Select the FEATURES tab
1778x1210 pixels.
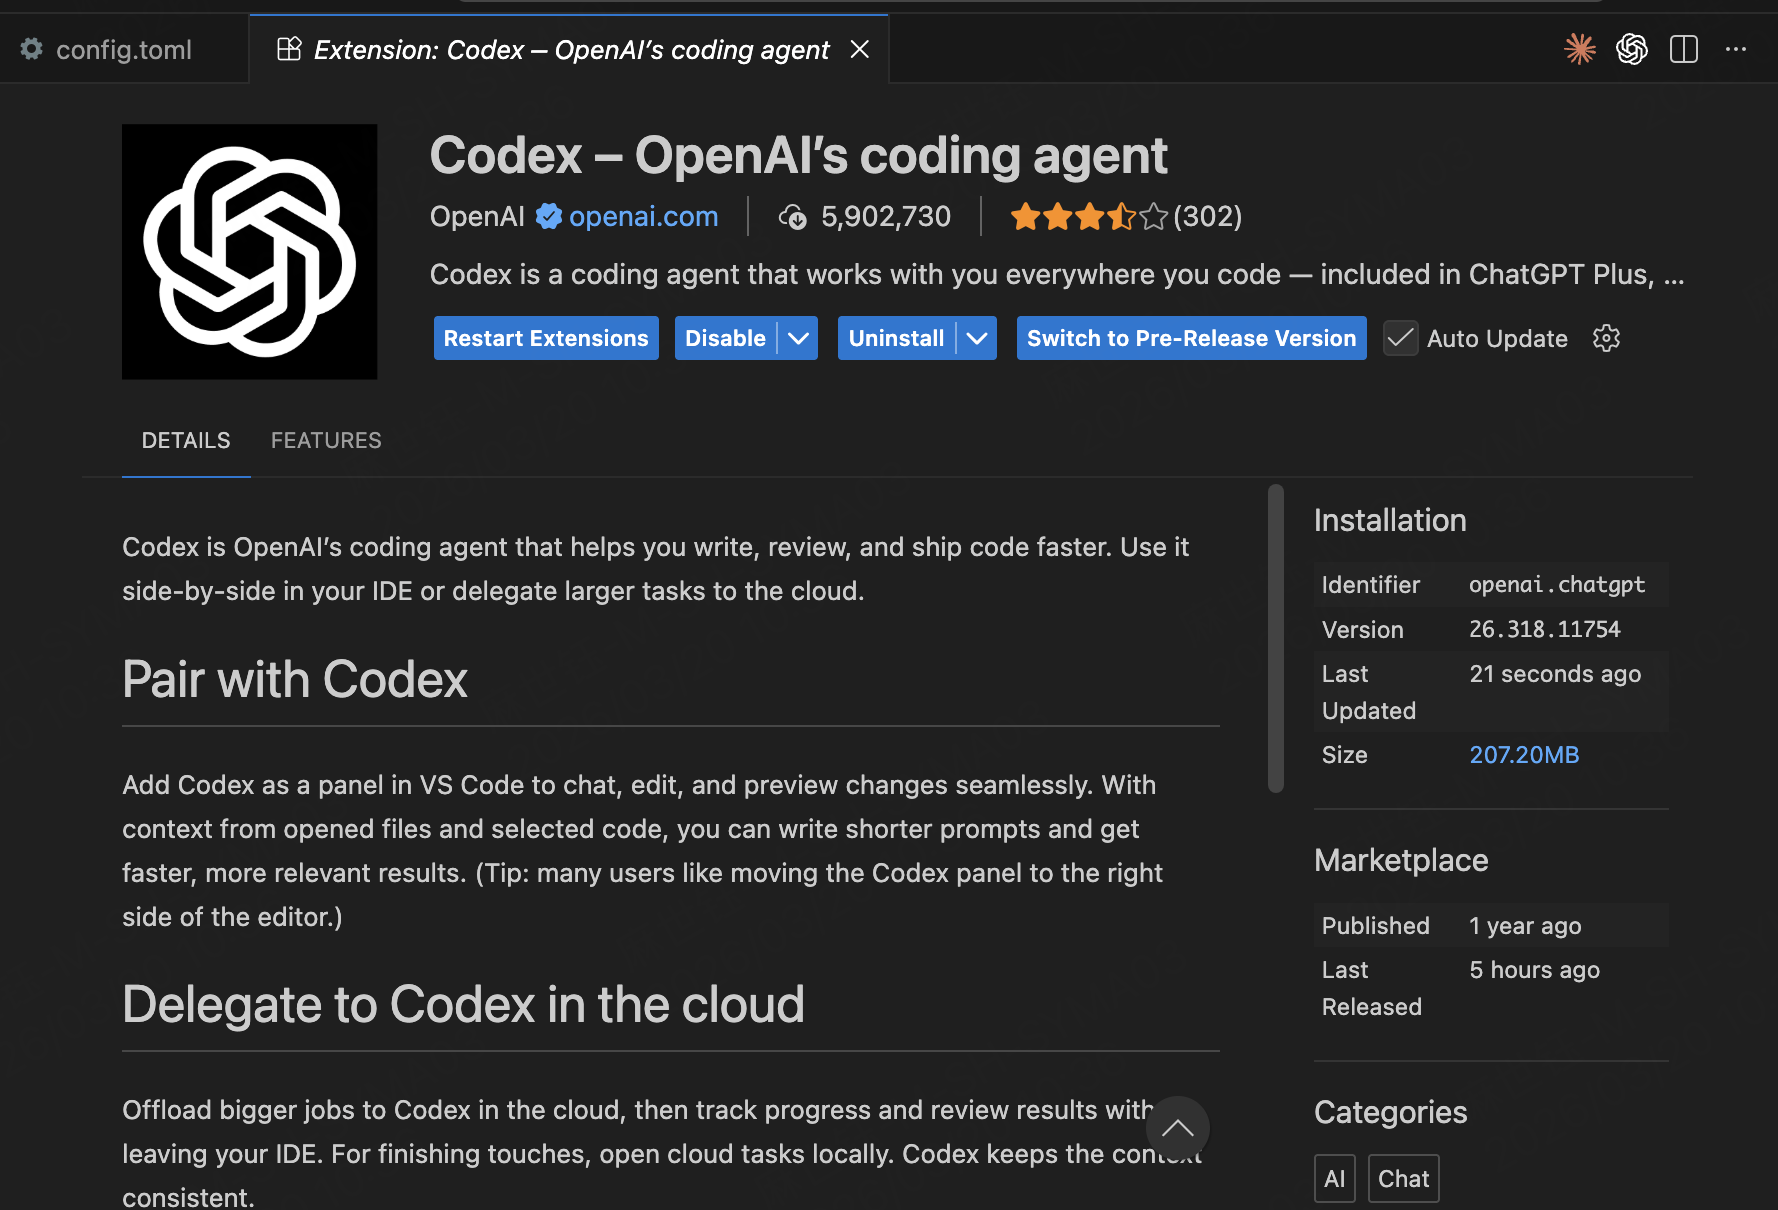(x=326, y=440)
